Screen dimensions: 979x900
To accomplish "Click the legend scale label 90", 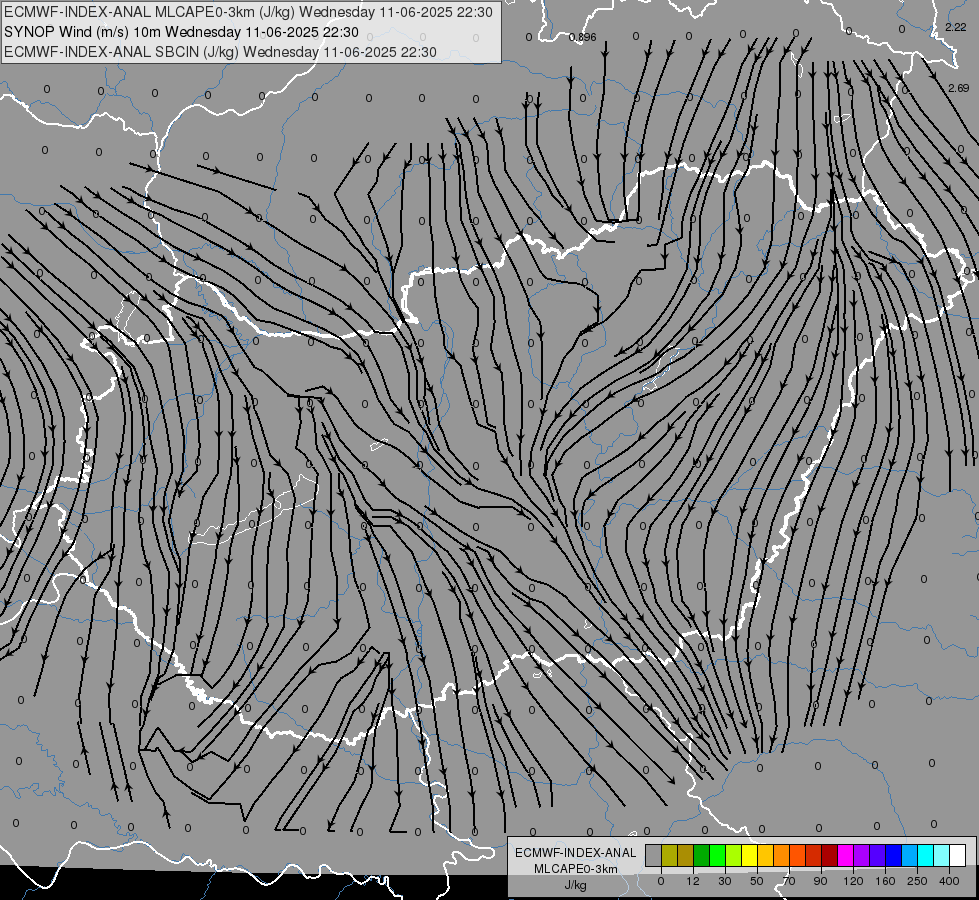I will pos(820,881).
